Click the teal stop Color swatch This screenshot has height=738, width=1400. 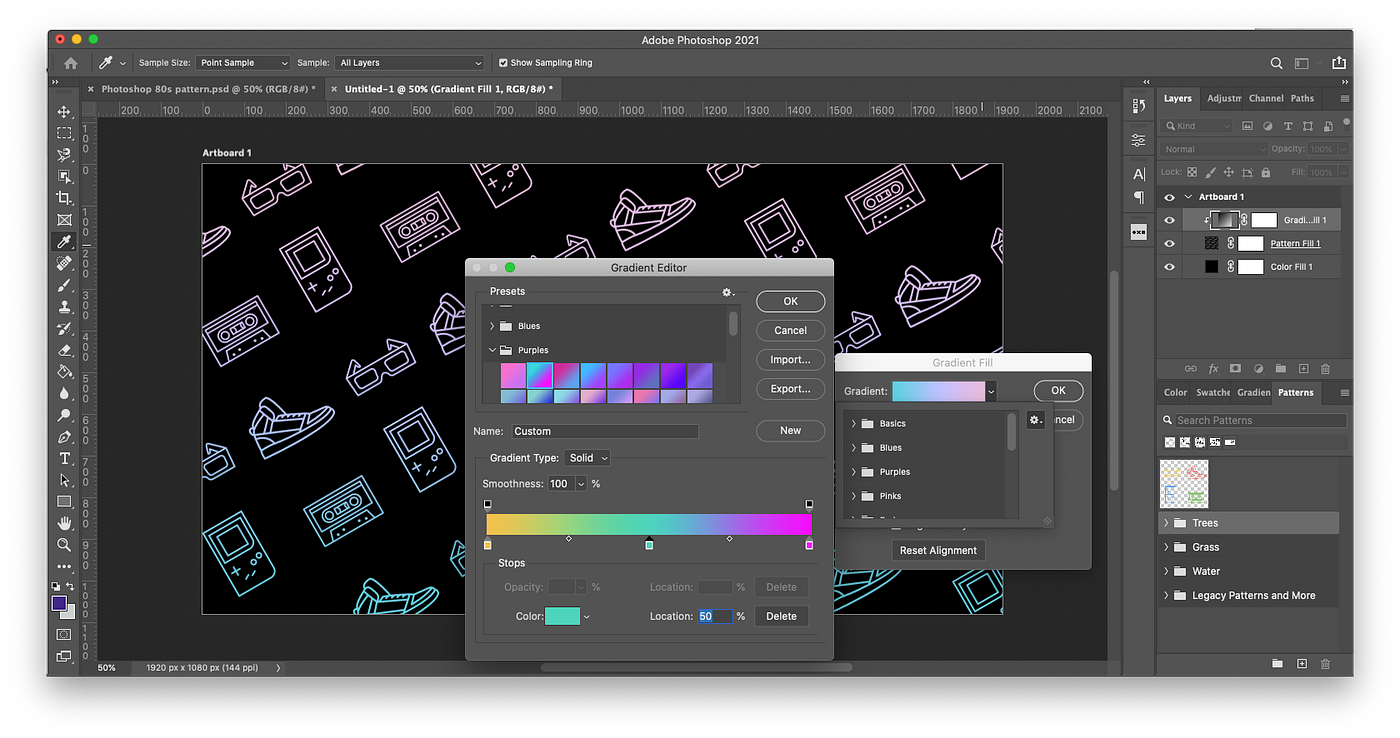[x=562, y=616]
